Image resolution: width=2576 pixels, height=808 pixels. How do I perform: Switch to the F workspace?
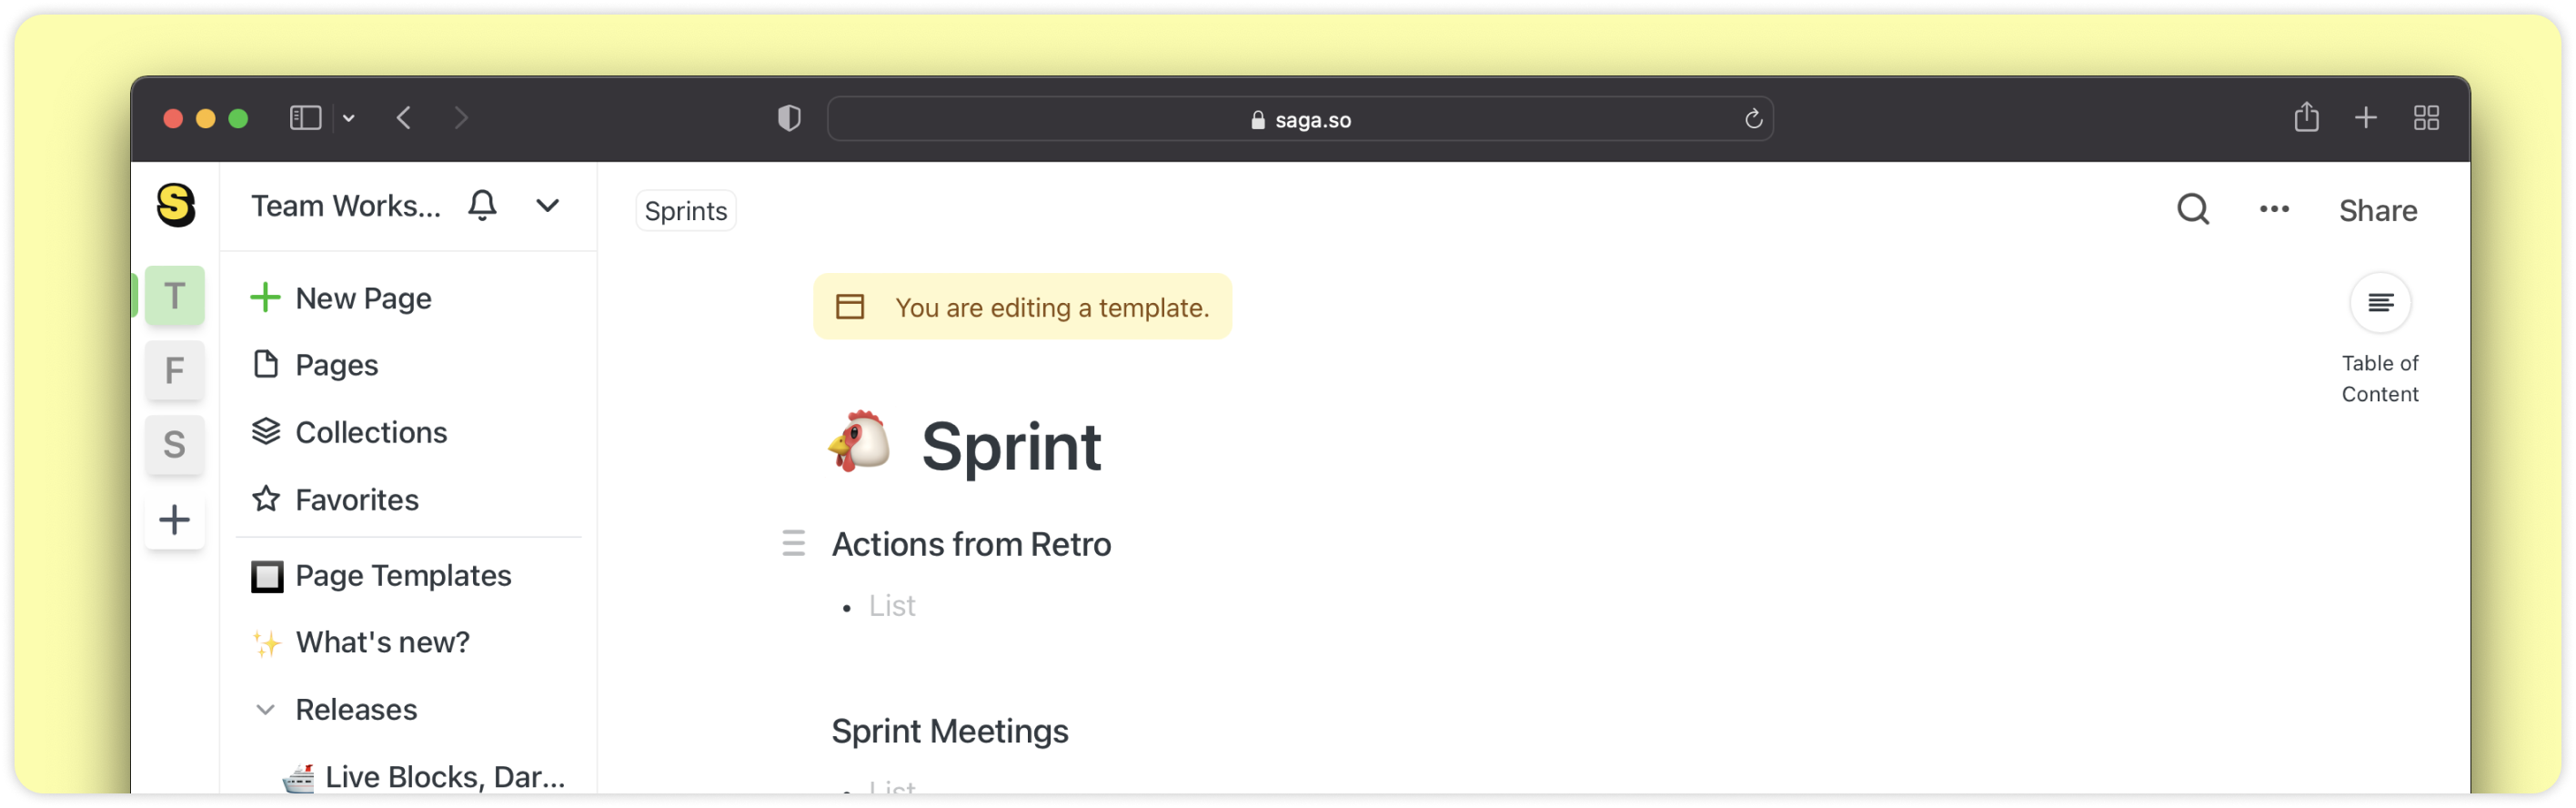pyautogui.click(x=175, y=370)
